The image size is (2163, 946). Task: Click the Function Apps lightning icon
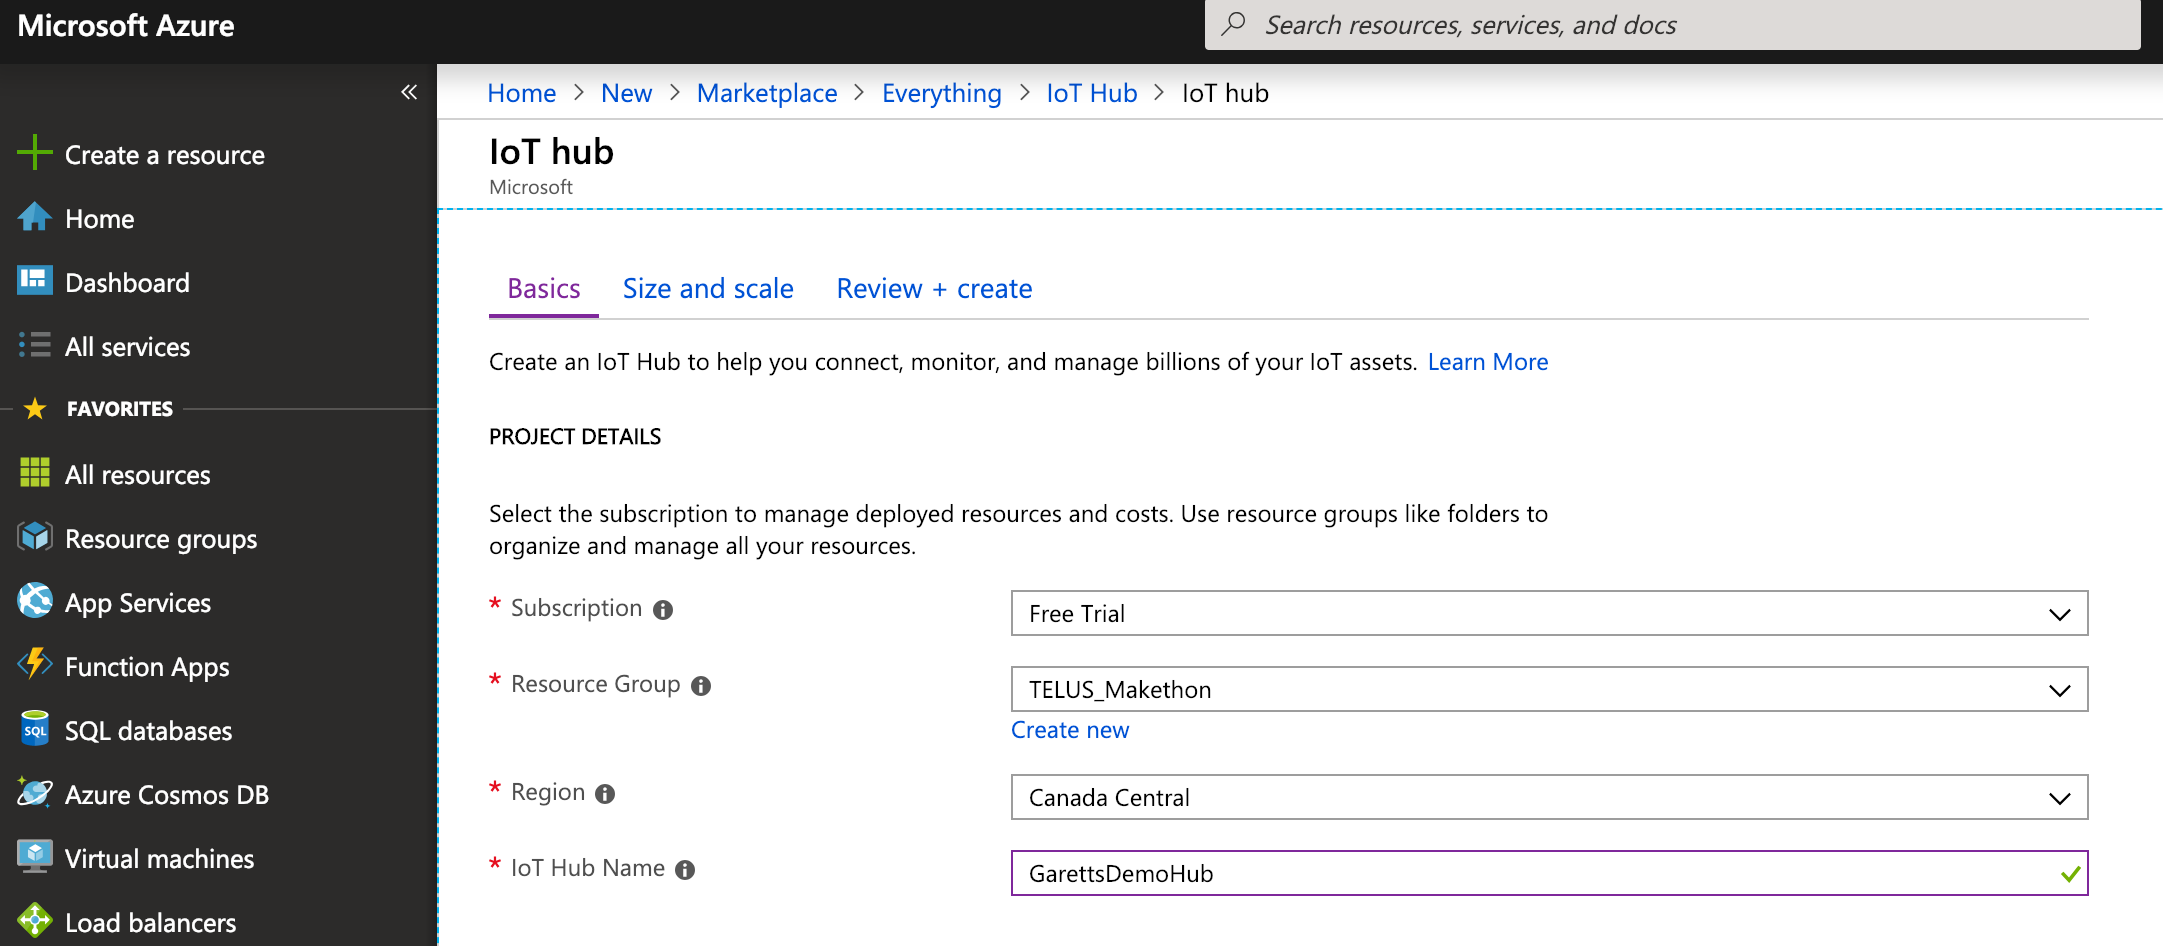35,664
